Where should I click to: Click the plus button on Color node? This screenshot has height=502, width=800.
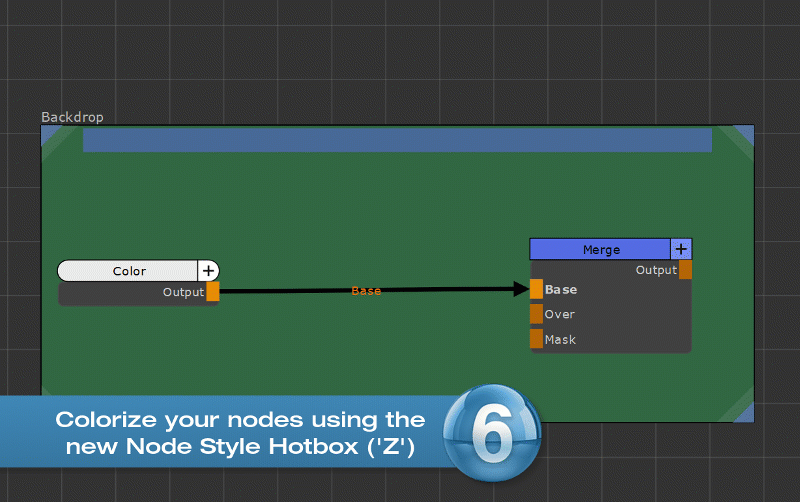[x=208, y=271]
